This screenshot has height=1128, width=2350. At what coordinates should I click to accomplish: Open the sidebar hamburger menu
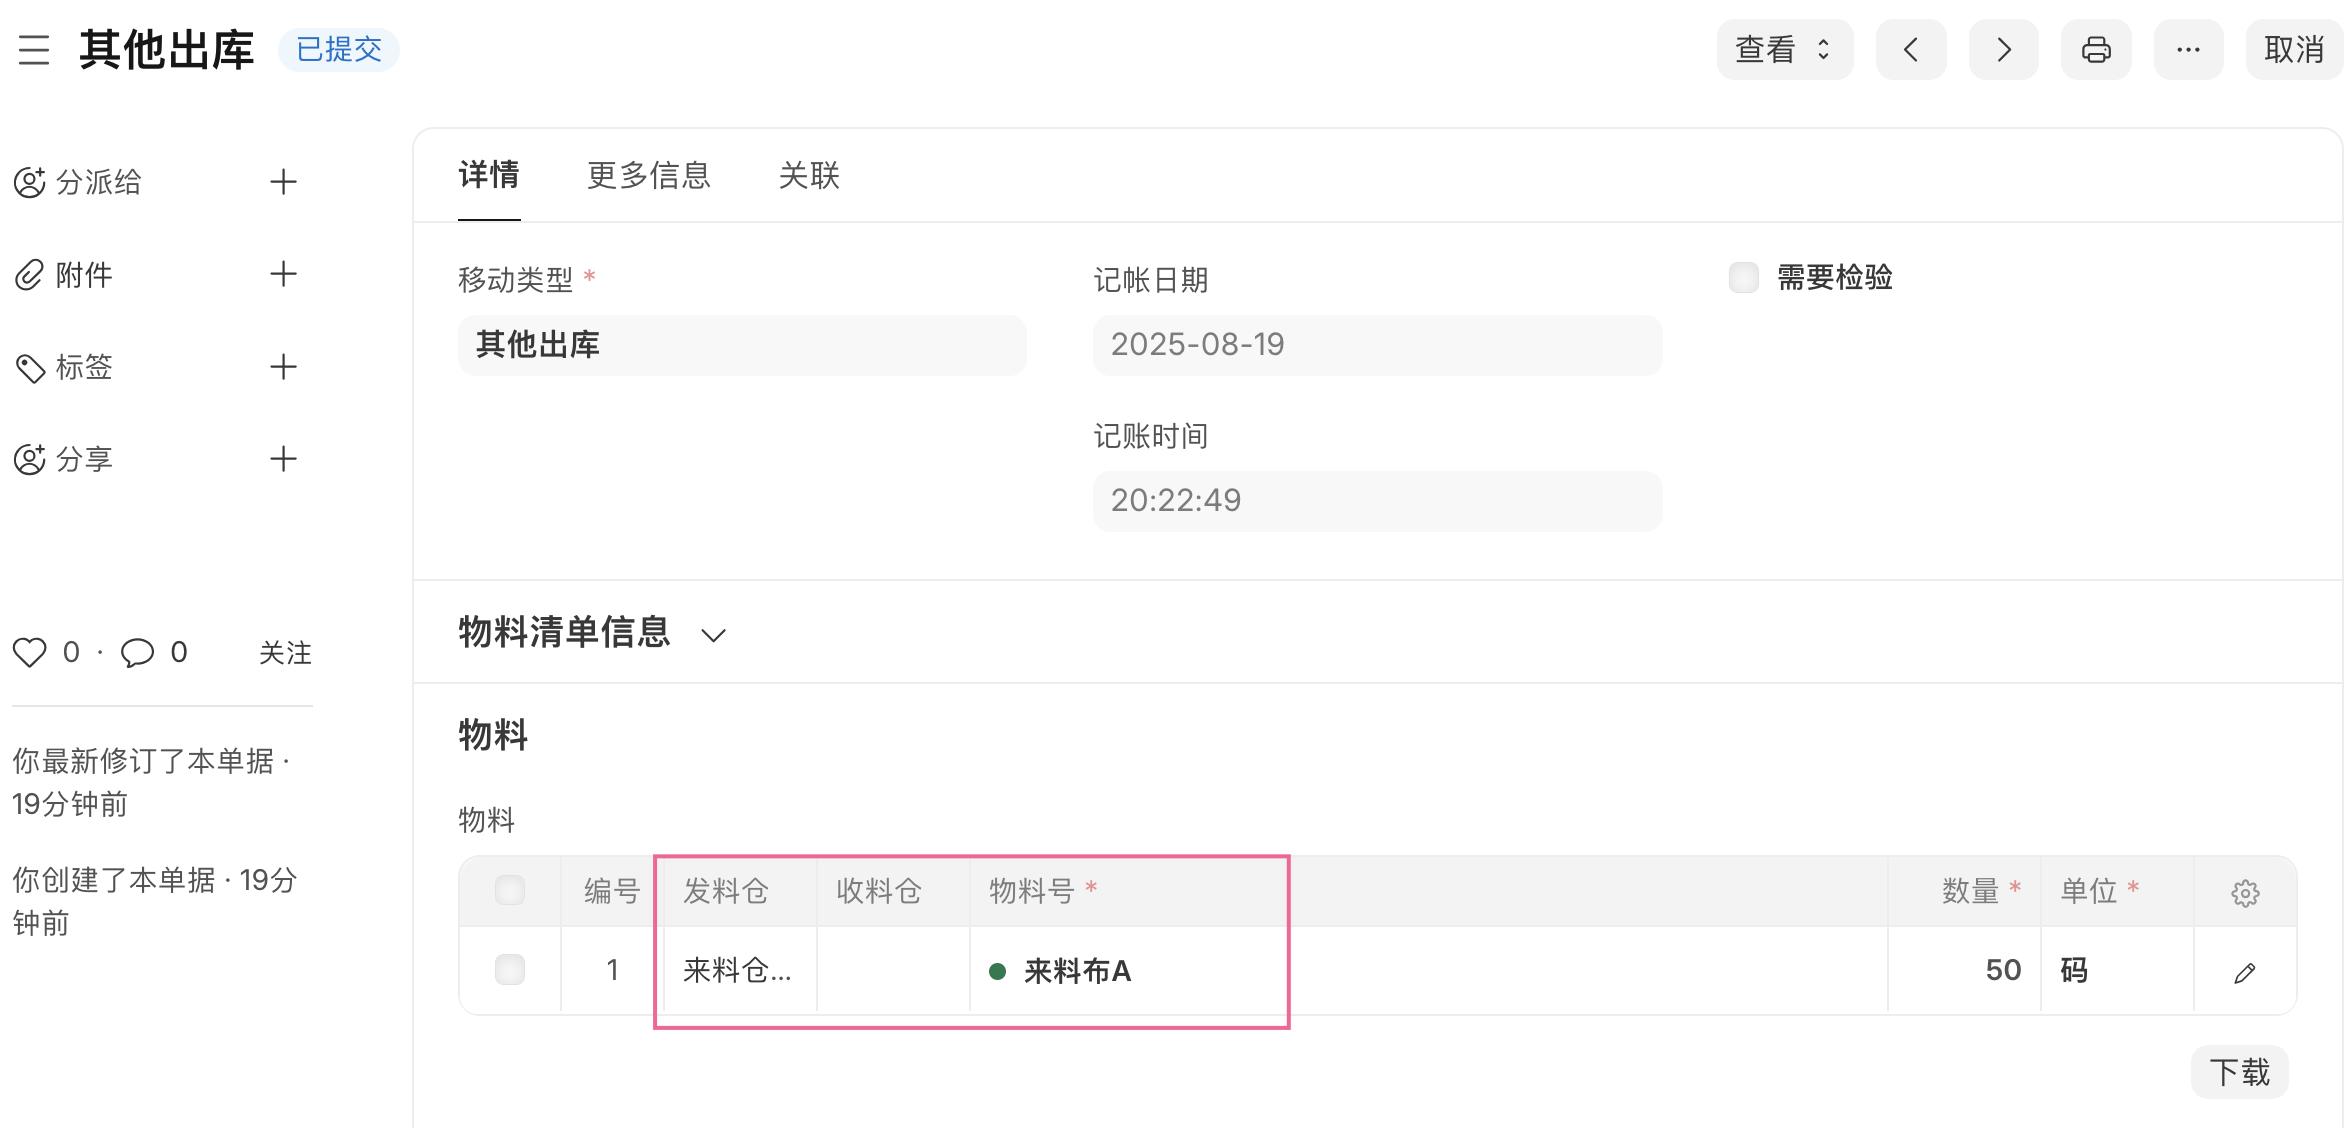coord(34,50)
